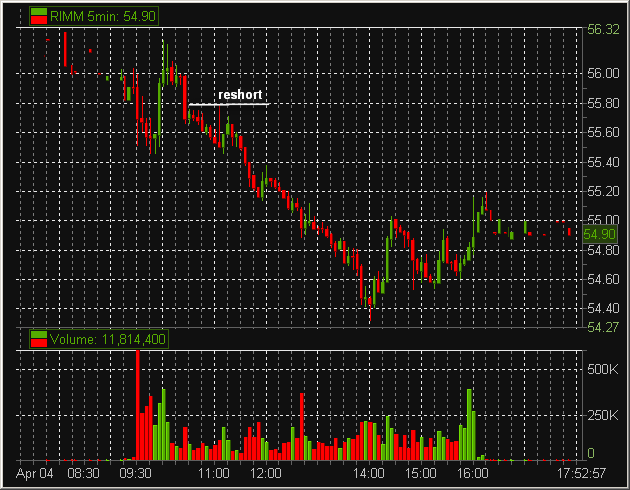This screenshot has width=630, height=490.
Task: Click the 09:30 time axis label
Action: pyautogui.click(x=135, y=473)
